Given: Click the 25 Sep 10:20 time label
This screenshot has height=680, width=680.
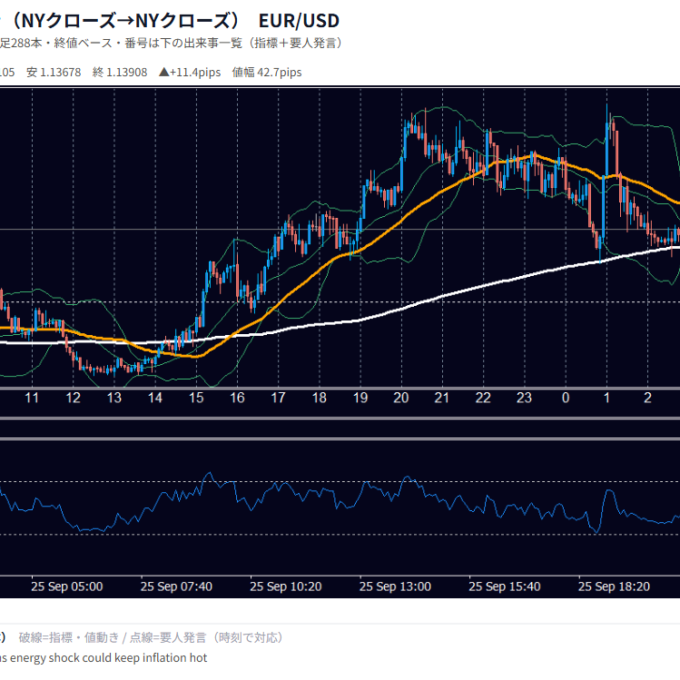Looking at the screenshot, I should (285, 587).
